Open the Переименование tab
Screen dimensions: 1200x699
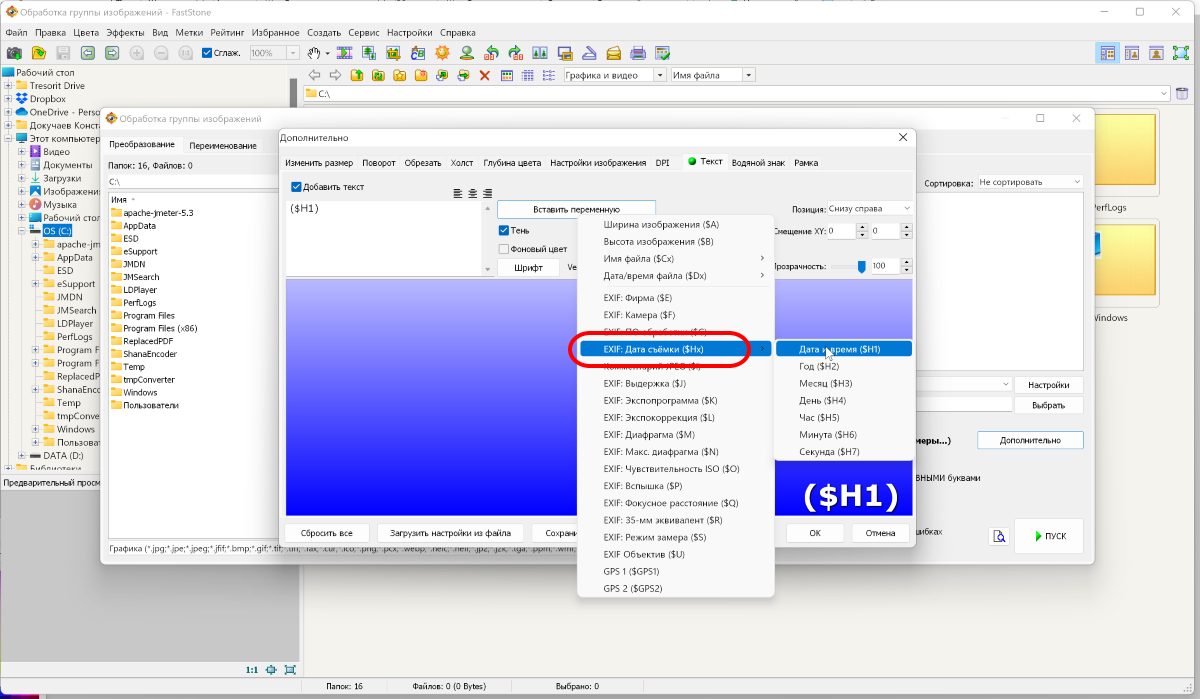tap(223, 145)
